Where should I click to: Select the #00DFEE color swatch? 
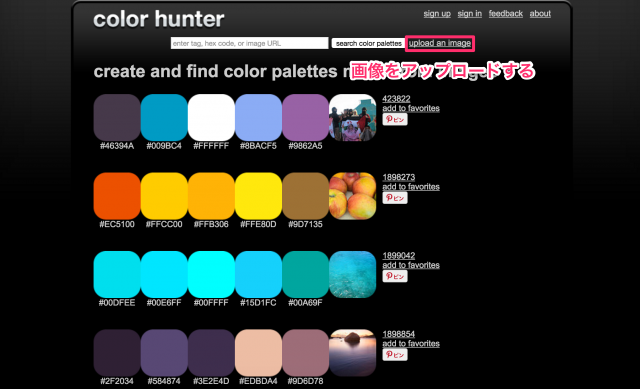(x=117, y=274)
